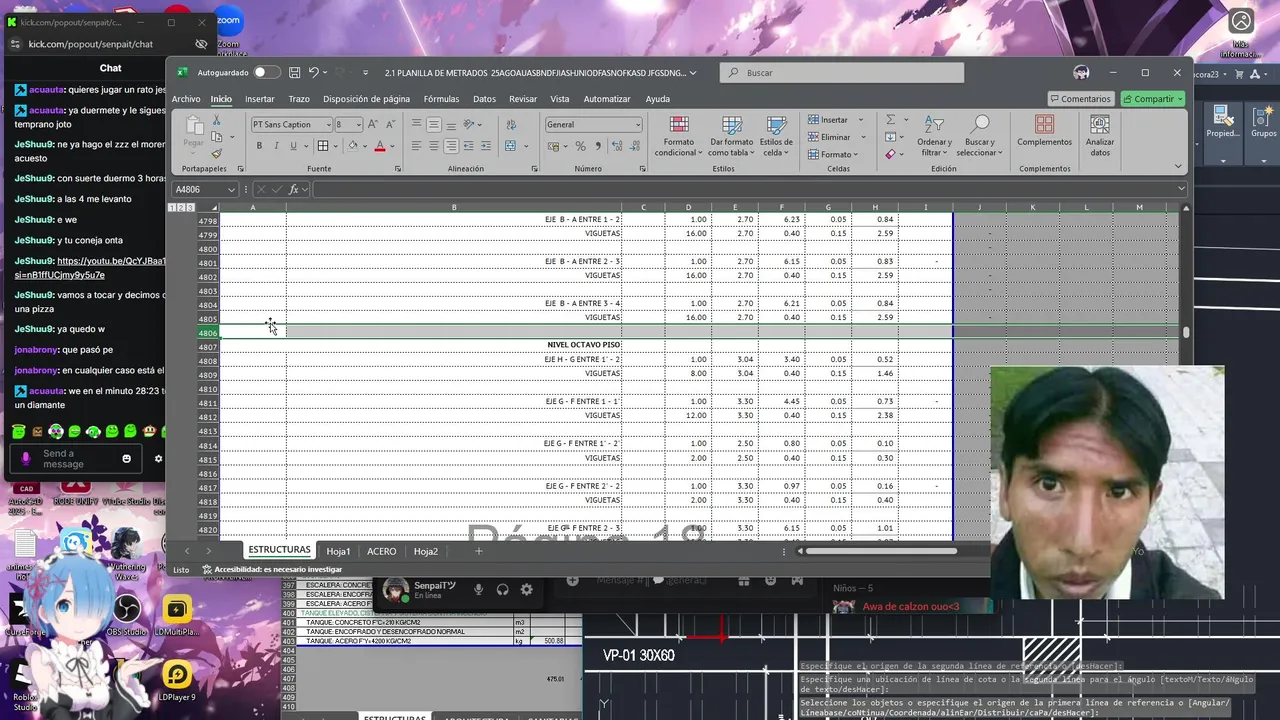Toggle wrap text
This screenshot has height=720, width=1280.
point(512,124)
